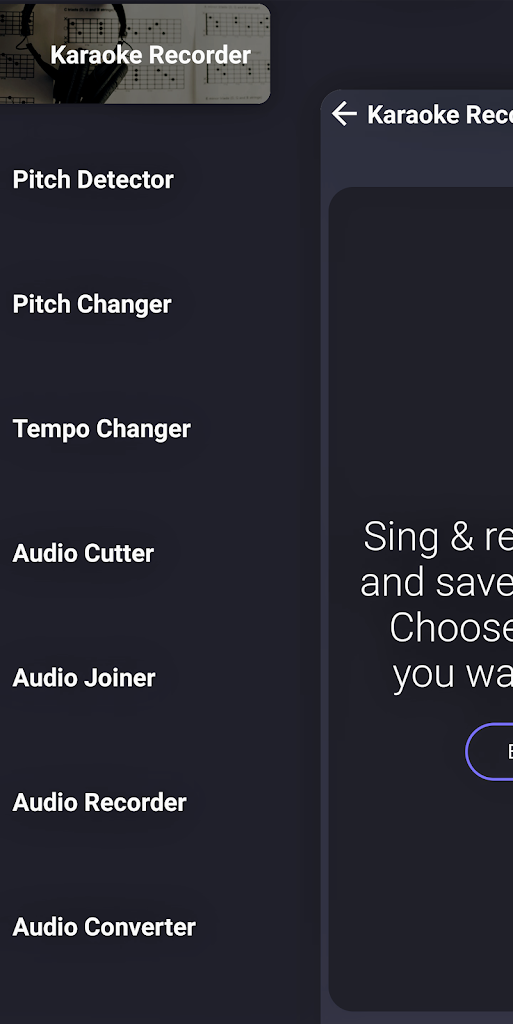The height and width of the screenshot is (1024, 513).
Task: Click the 'you wa...' line of text
Action: (453, 675)
